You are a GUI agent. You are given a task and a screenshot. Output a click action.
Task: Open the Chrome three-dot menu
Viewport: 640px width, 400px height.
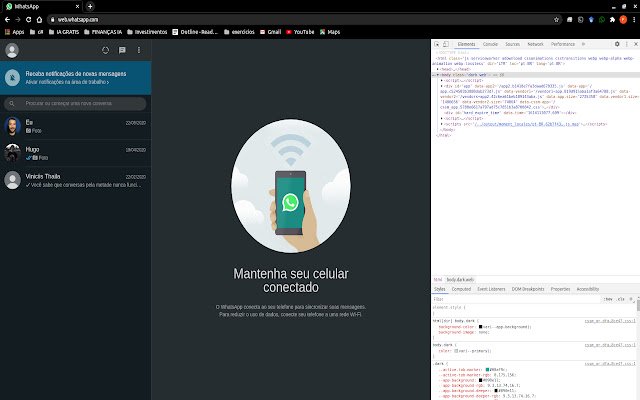[x=634, y=20]
